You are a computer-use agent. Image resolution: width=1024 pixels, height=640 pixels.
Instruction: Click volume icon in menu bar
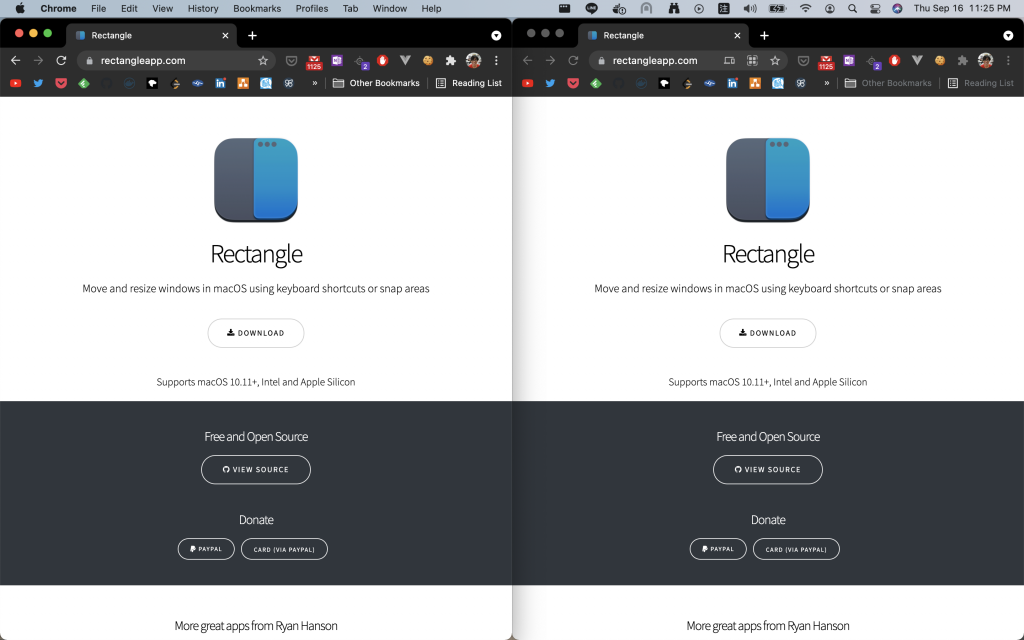point(750,8)
